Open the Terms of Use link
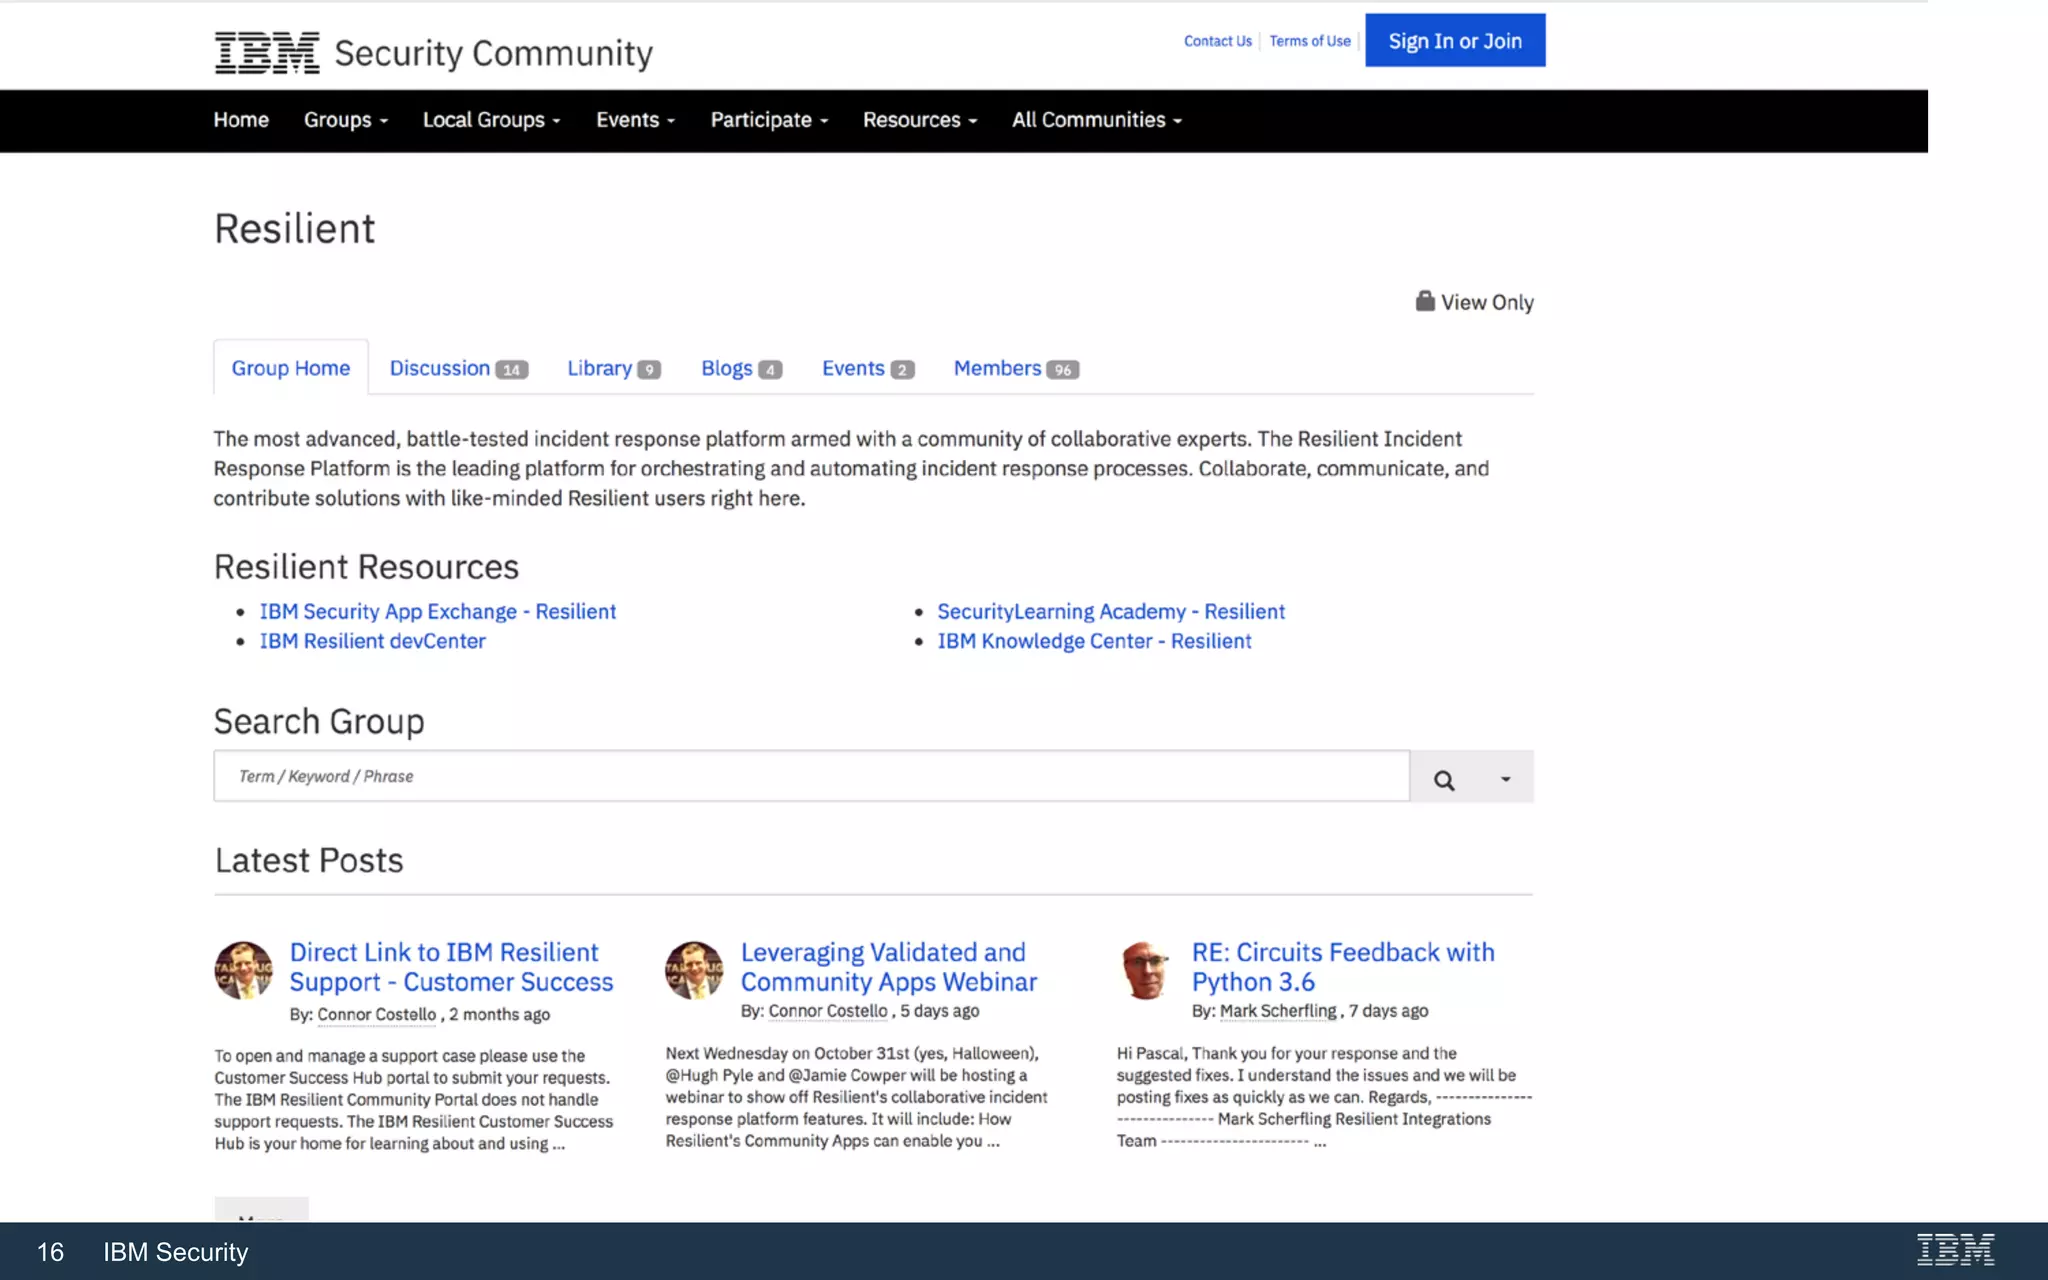 [x=1310, y=41]
